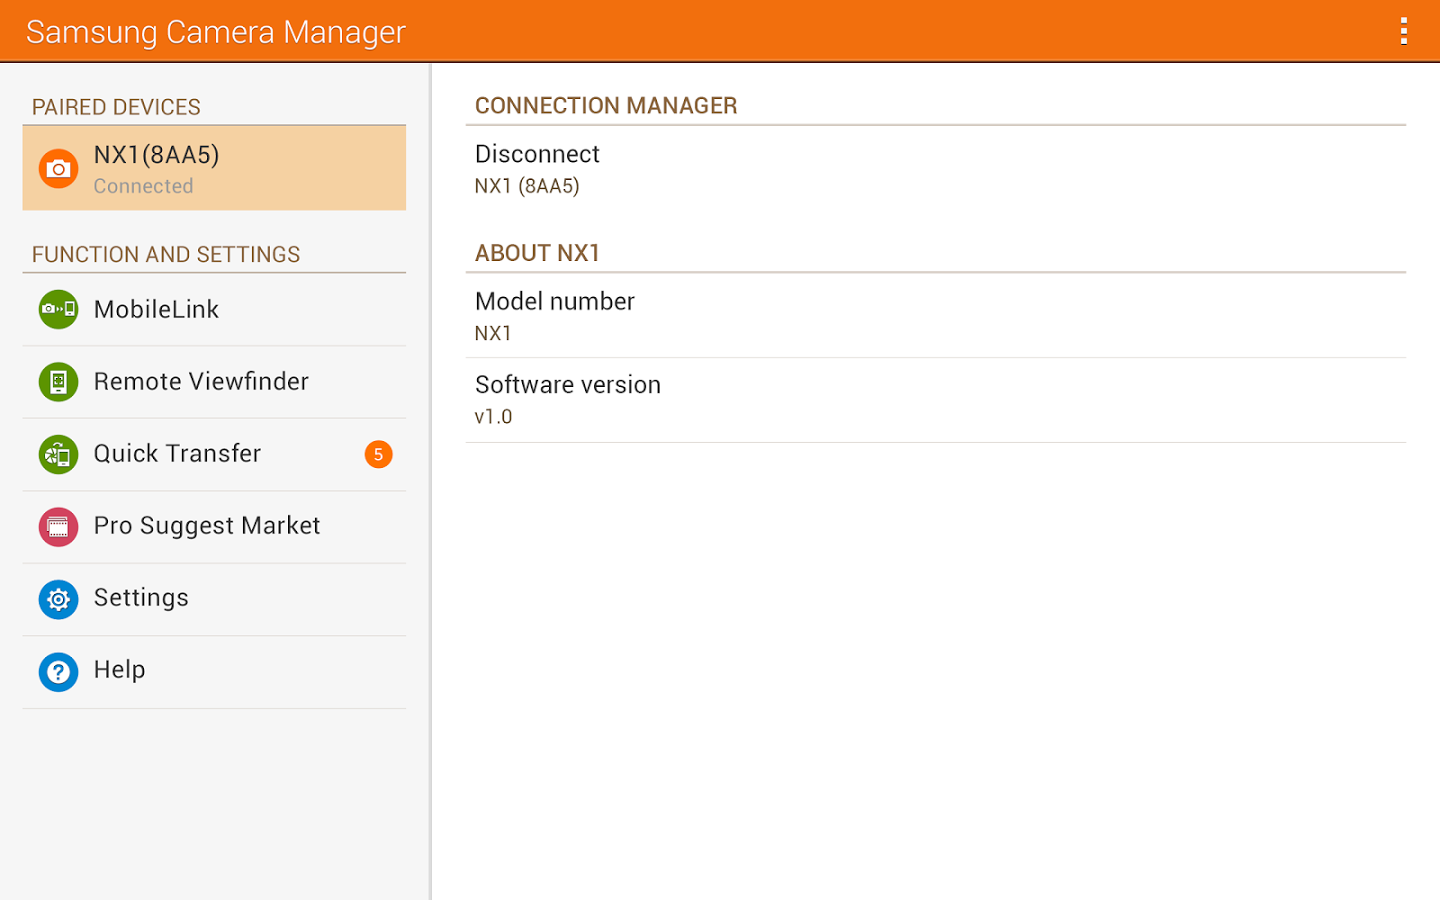Click the blue Settings gear icon
This screenshot has width=1440, height=900.
pyautogui.click(x=58, y=599)
